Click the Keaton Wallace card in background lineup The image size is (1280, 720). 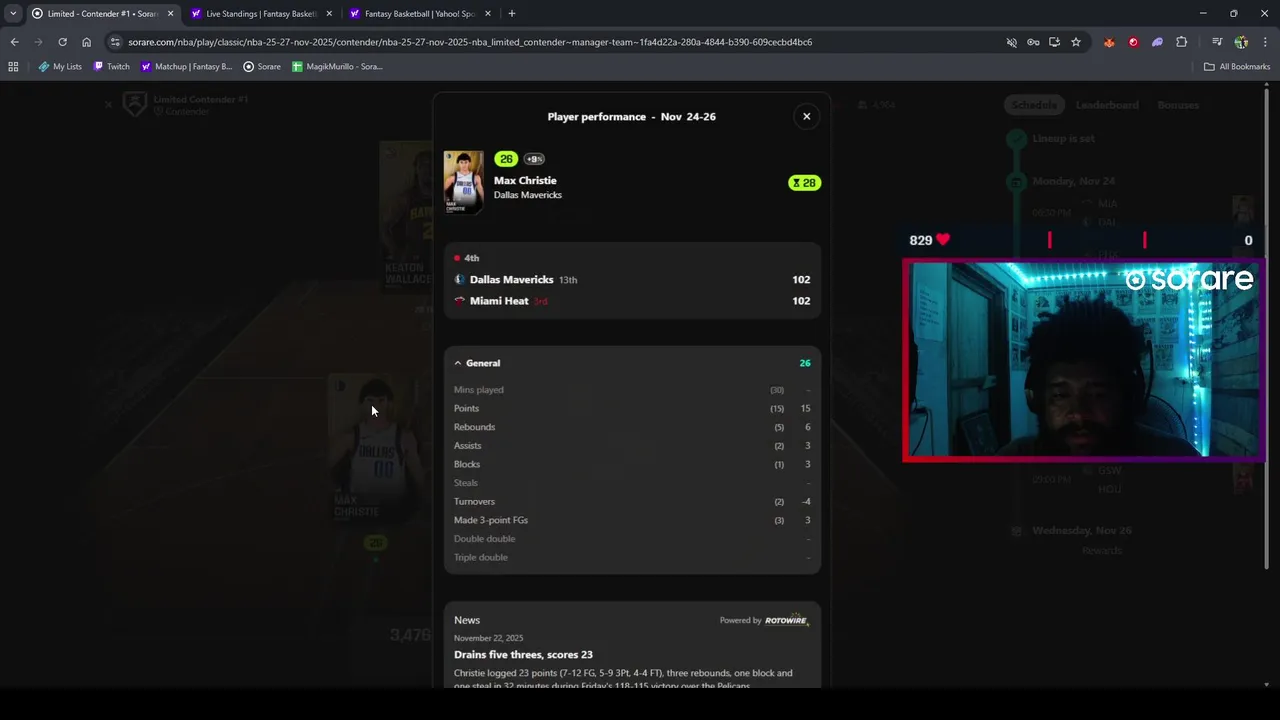point(408,215)
